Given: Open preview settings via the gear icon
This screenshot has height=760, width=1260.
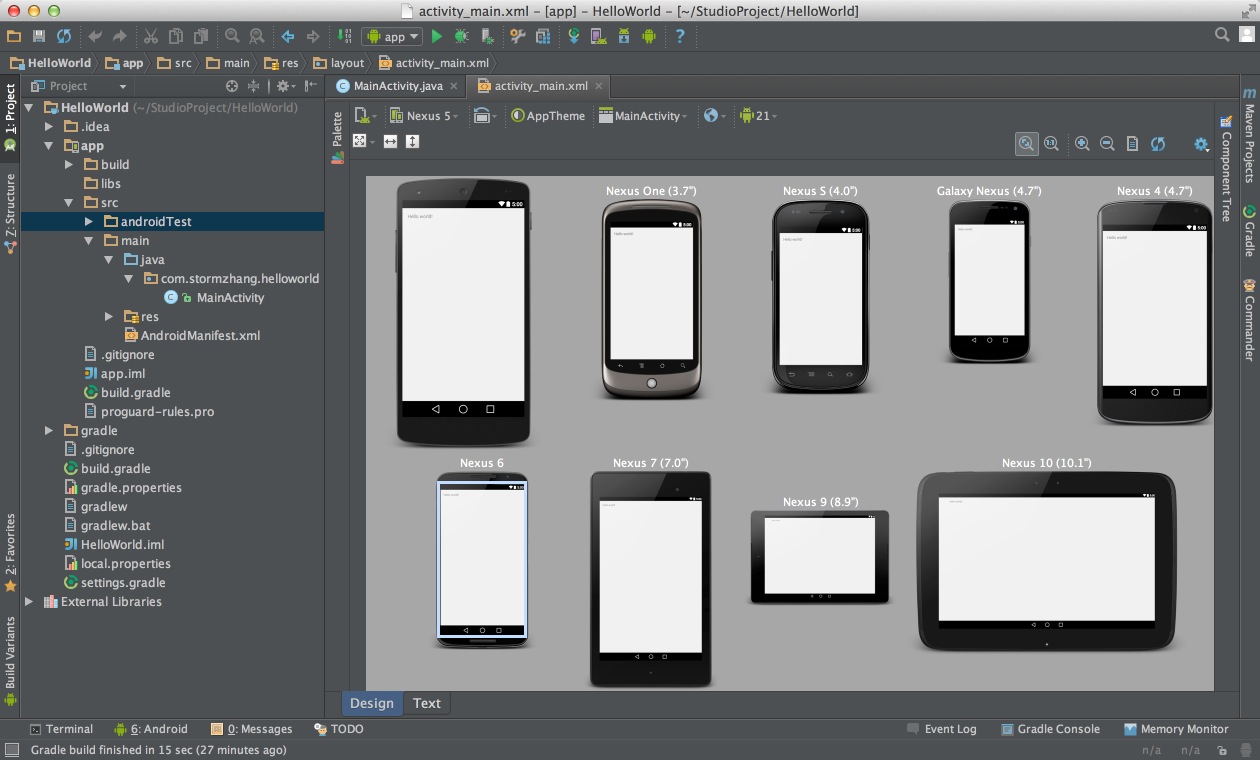Looking at the screenshot, I should 1201,144.
